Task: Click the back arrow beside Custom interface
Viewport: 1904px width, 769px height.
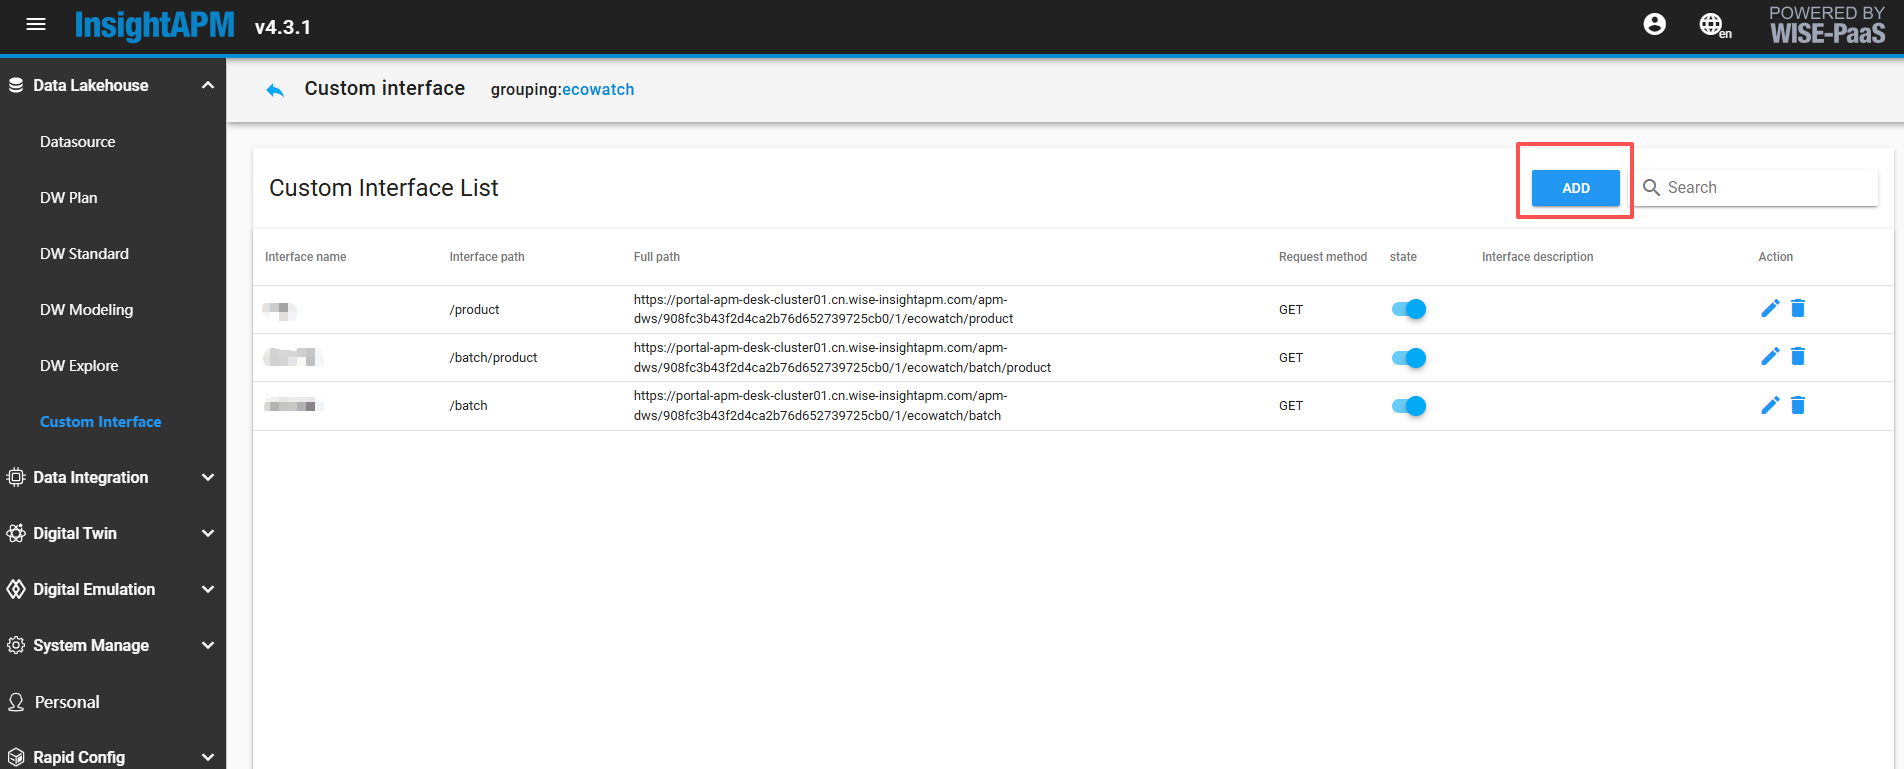Action: point(275,90)
